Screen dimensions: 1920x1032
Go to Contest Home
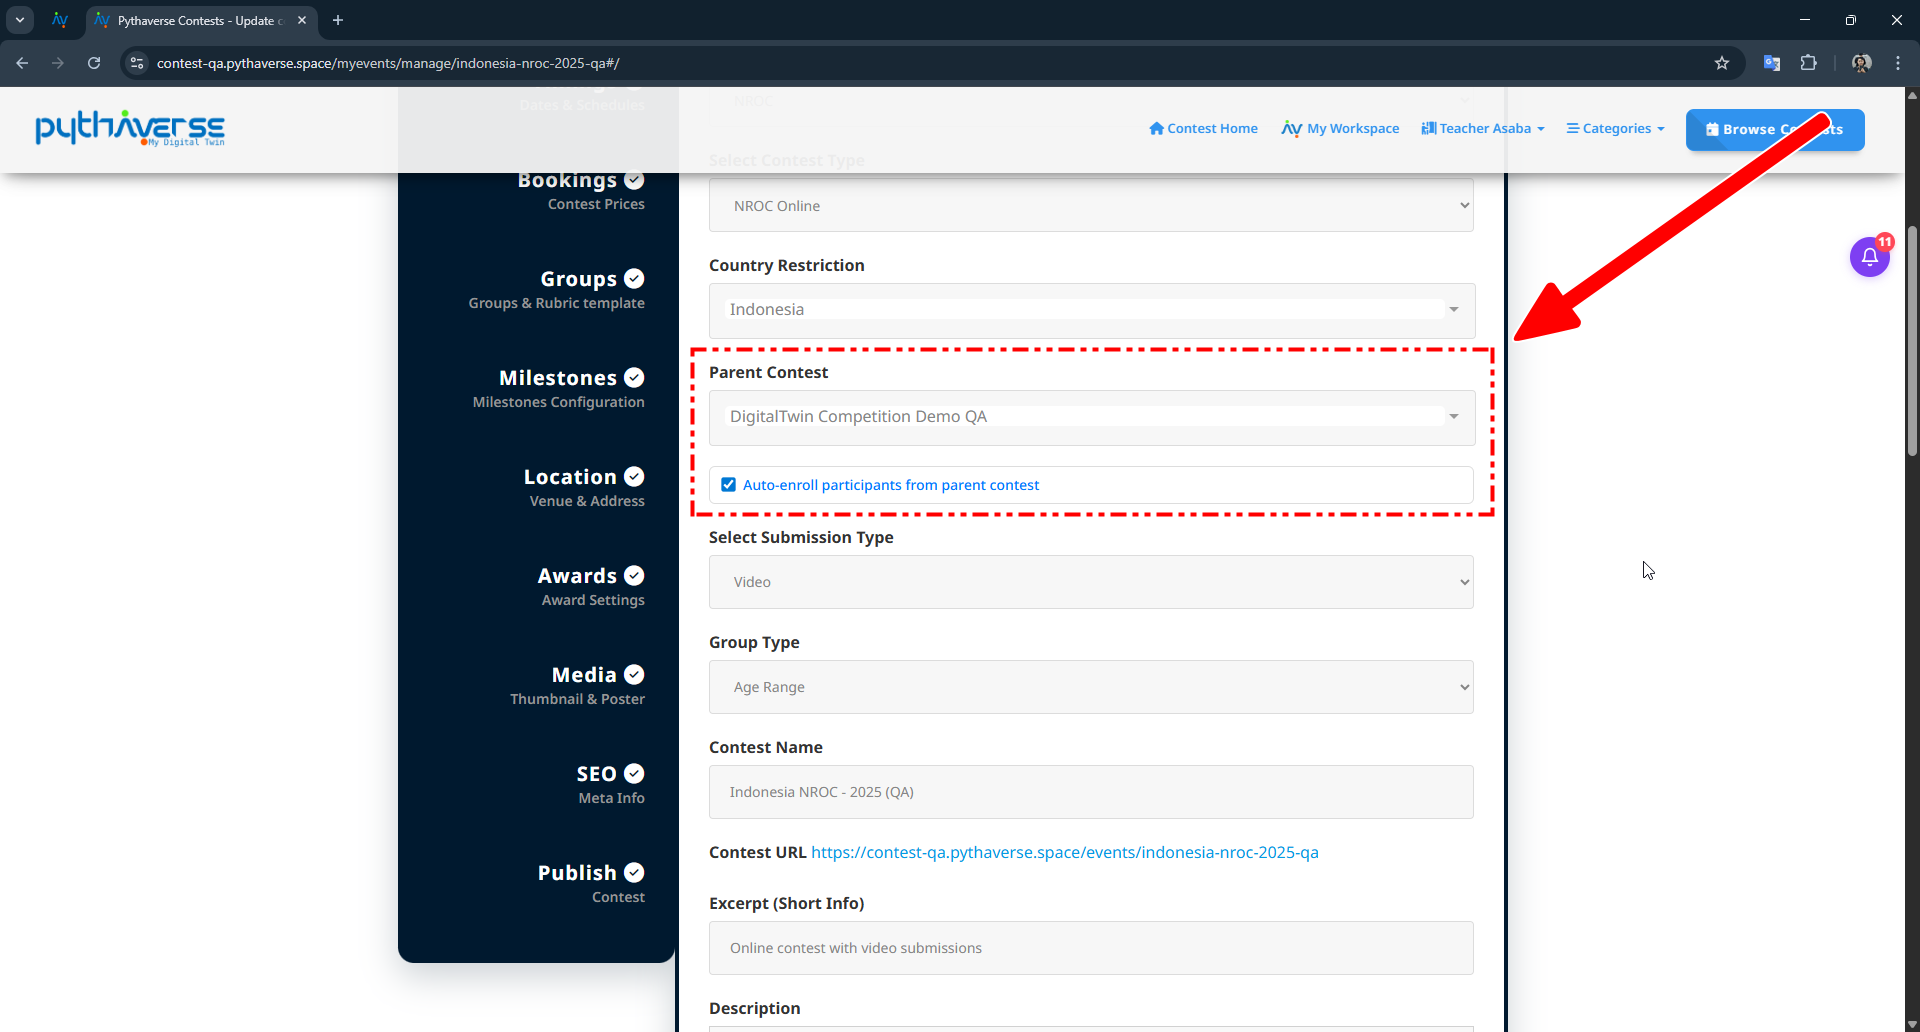(x=1203, y=128)
